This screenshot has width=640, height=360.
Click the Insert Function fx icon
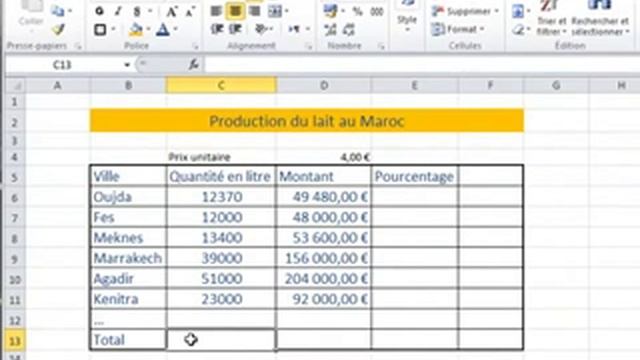193,64
